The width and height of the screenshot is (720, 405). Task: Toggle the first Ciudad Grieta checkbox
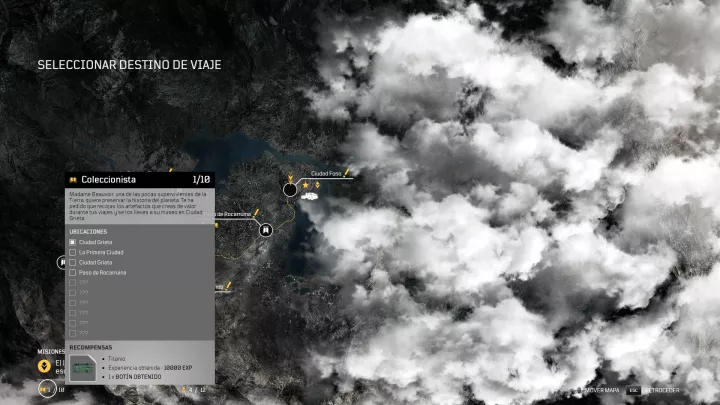tap(72, 242)
